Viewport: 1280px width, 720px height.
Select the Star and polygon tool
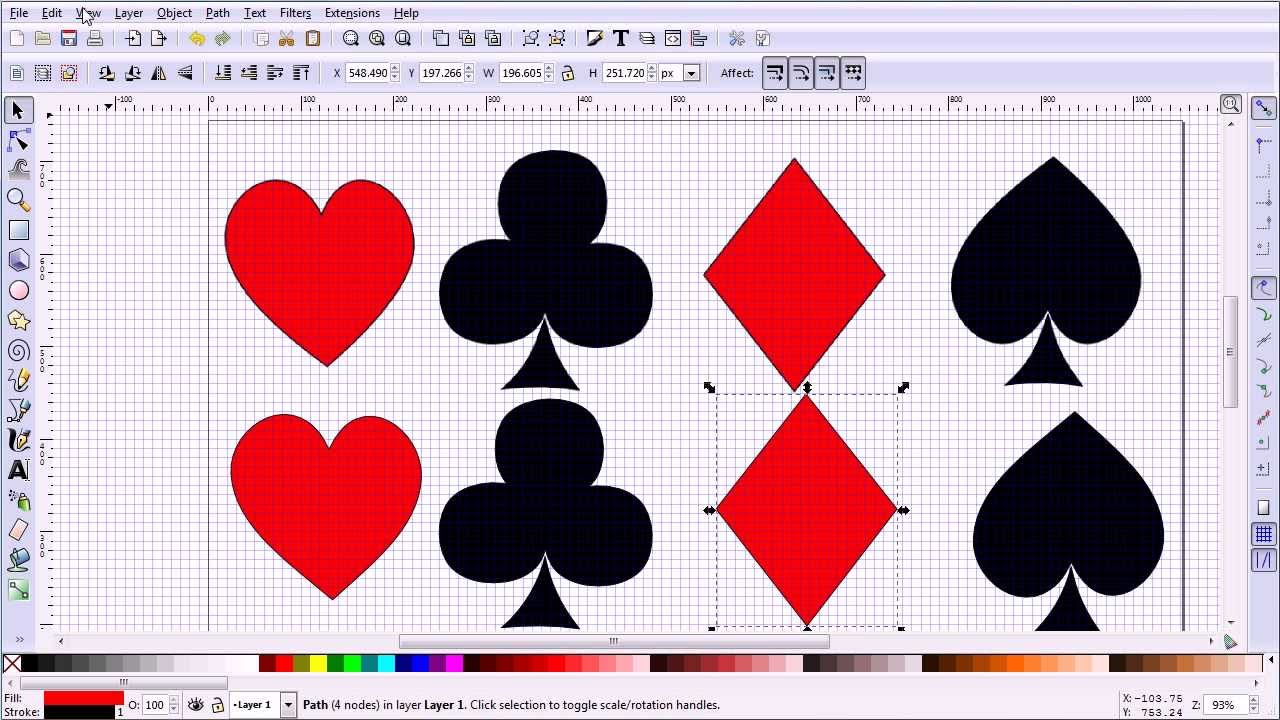(18, 320)
